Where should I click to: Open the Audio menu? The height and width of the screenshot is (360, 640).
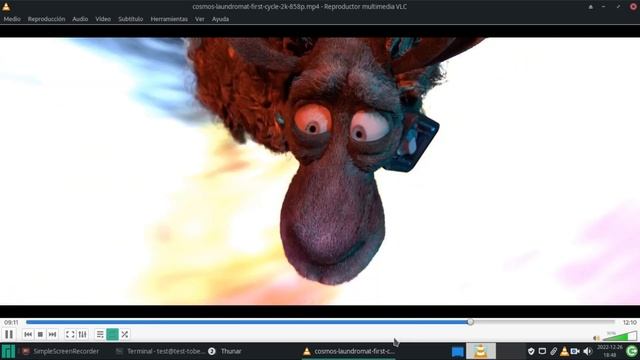click(x=80, y=19)
